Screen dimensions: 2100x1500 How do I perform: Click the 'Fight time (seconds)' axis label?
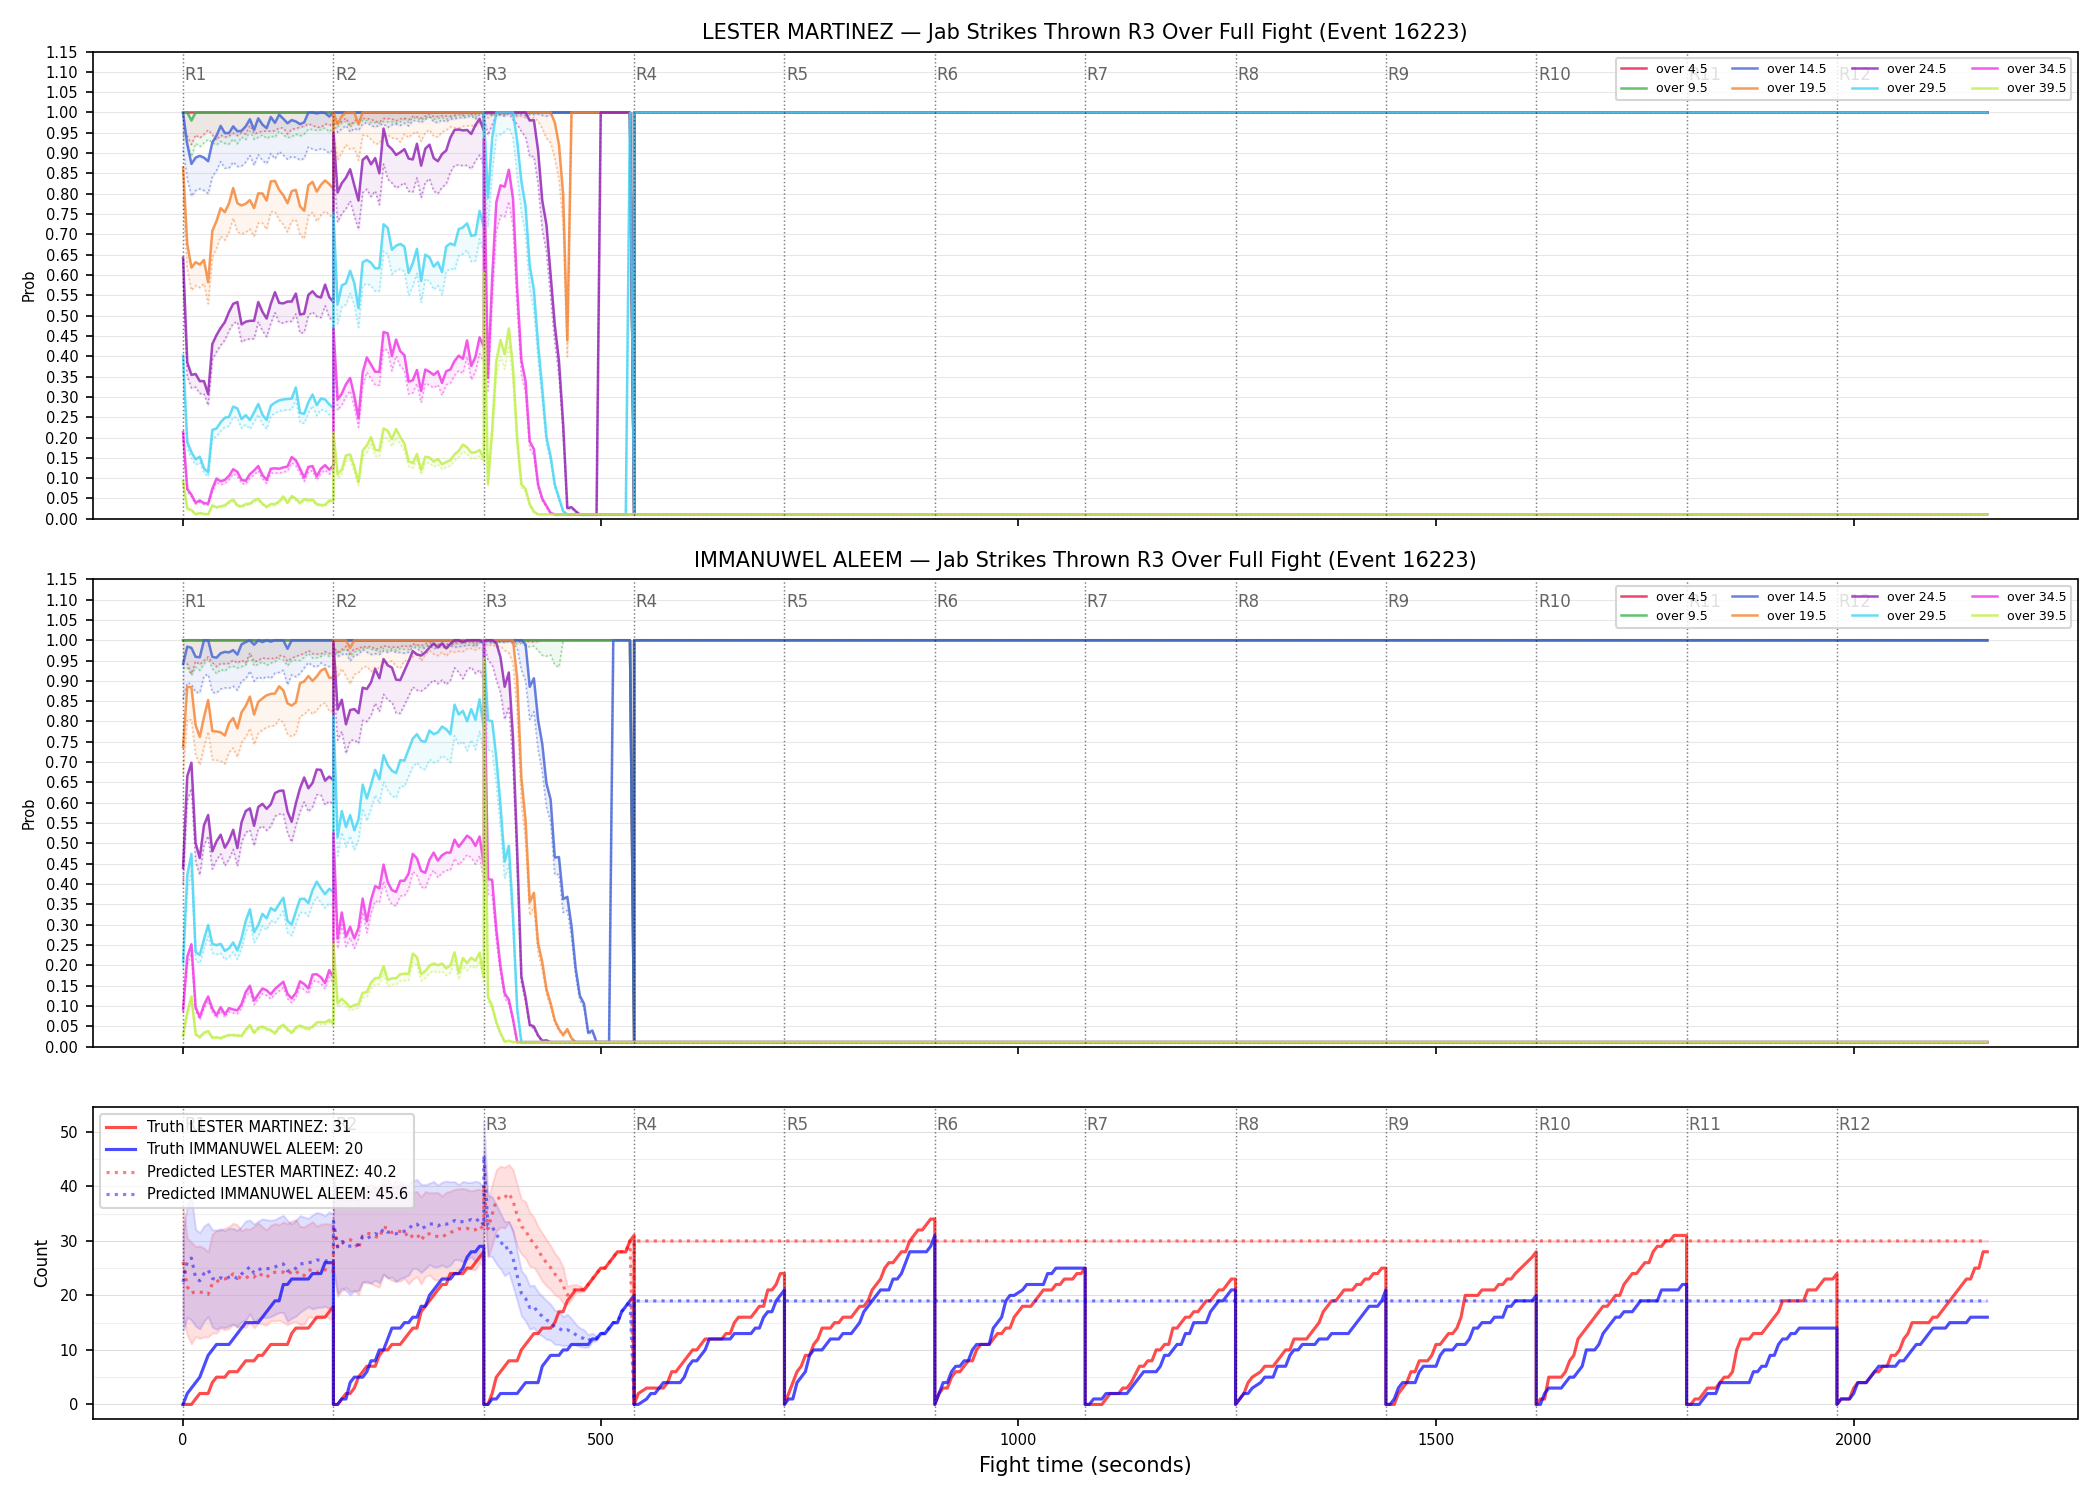[x=1085, y=1465]
